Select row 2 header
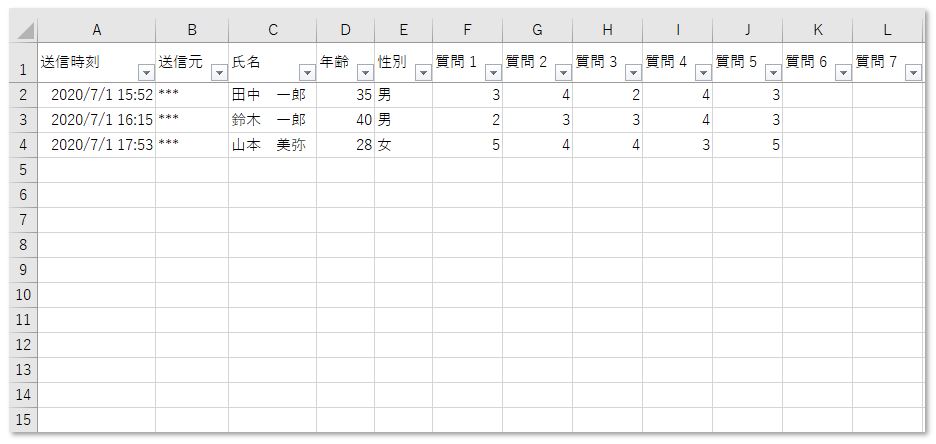This screenshot has width=936, height=444. tap(23, 95)
